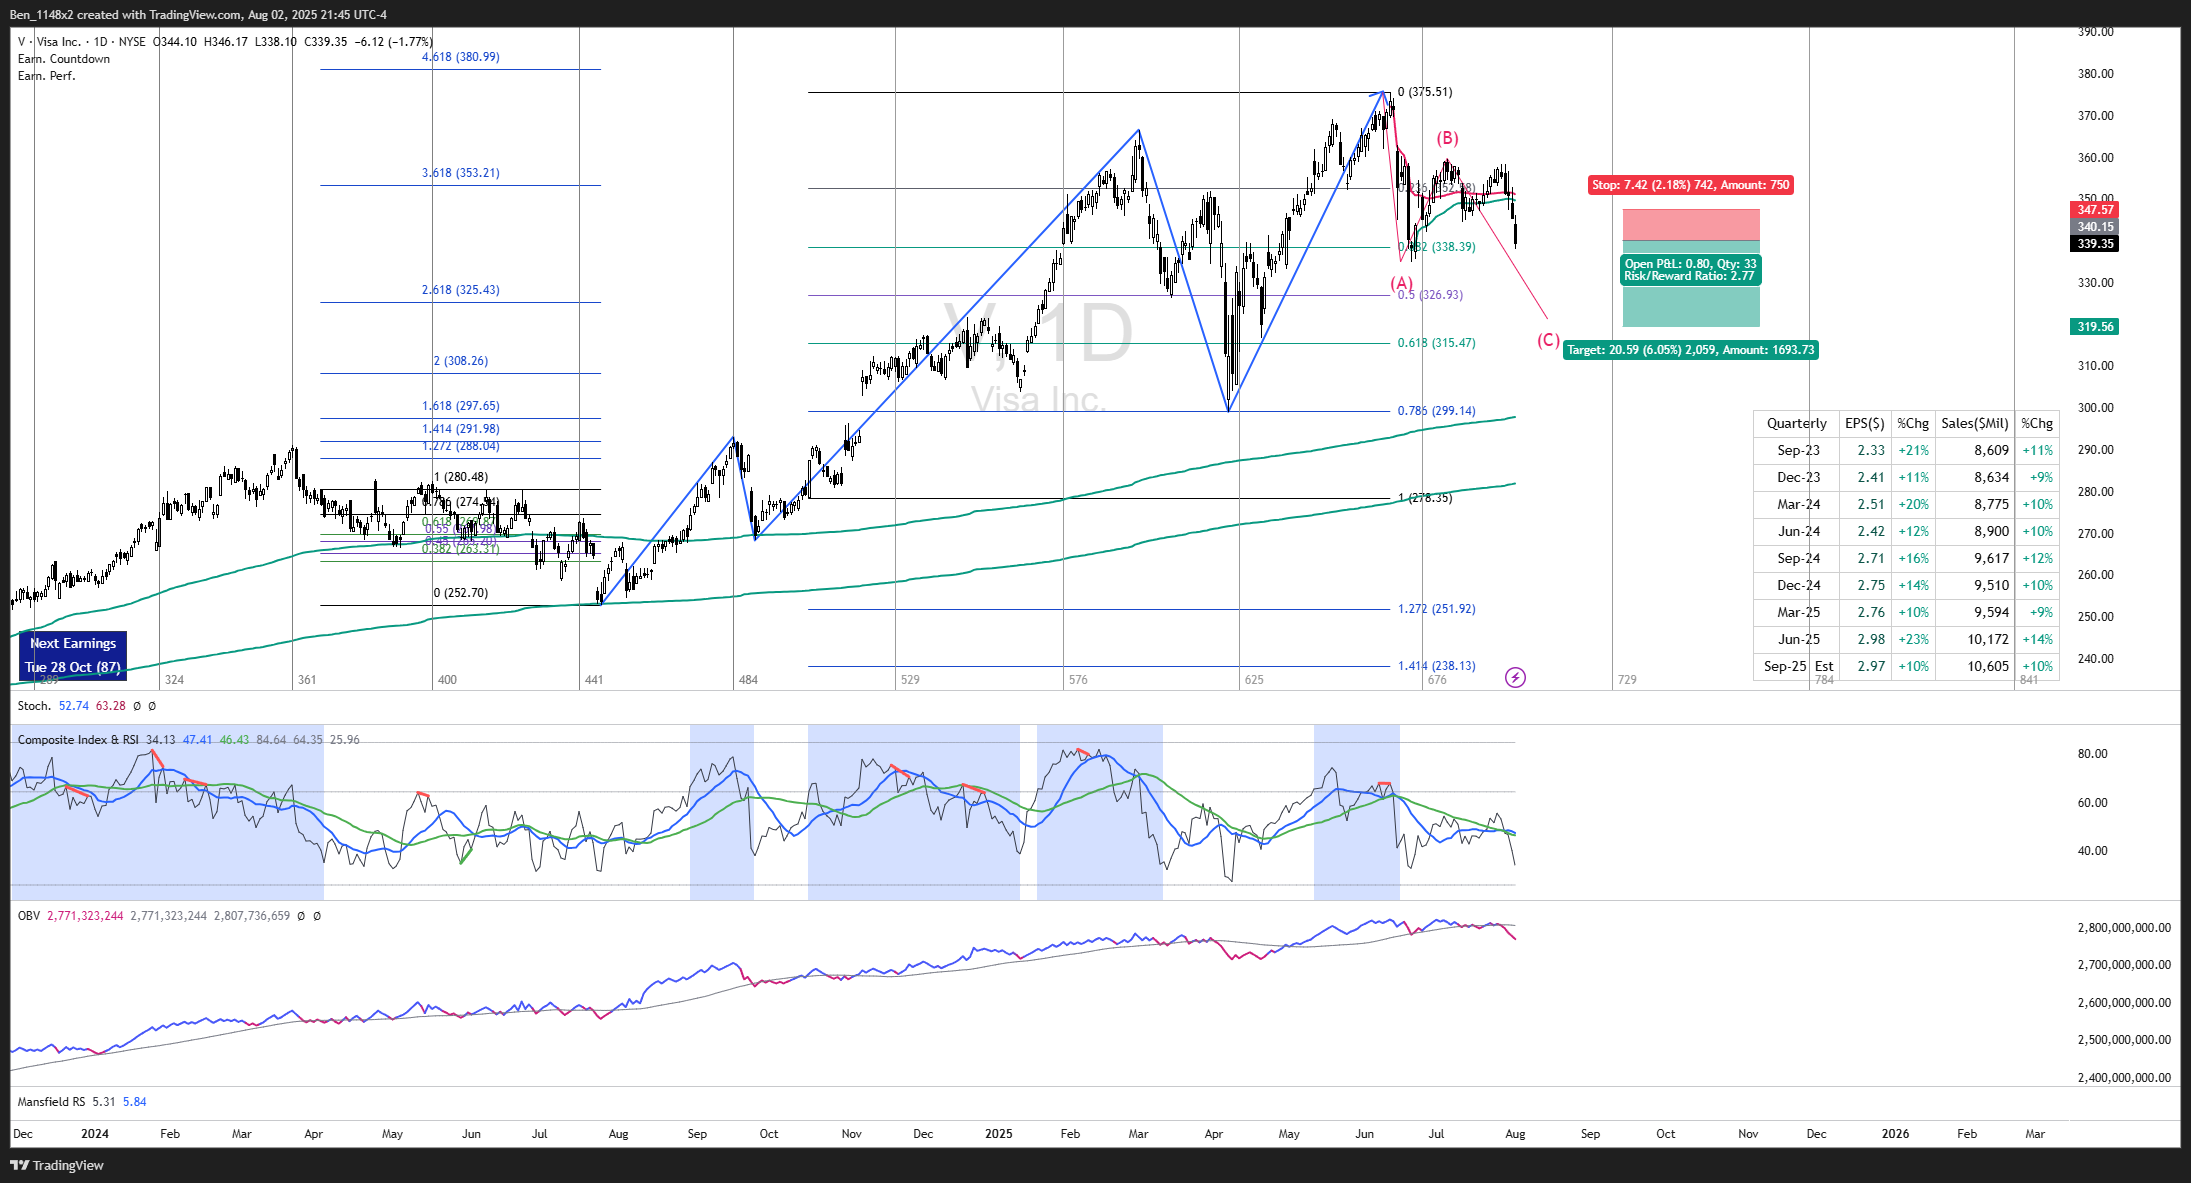Select the OBV indicator legend

[x=29, y=916]
